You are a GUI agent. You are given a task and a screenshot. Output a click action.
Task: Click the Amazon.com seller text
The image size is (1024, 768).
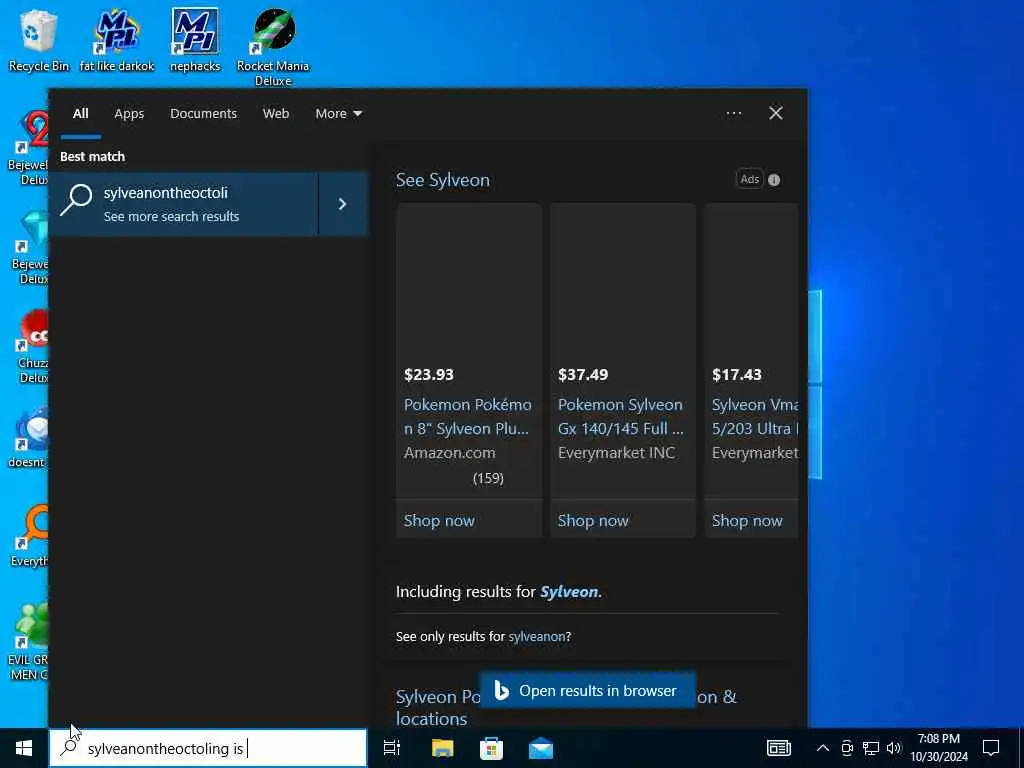(x=449, y=453)
